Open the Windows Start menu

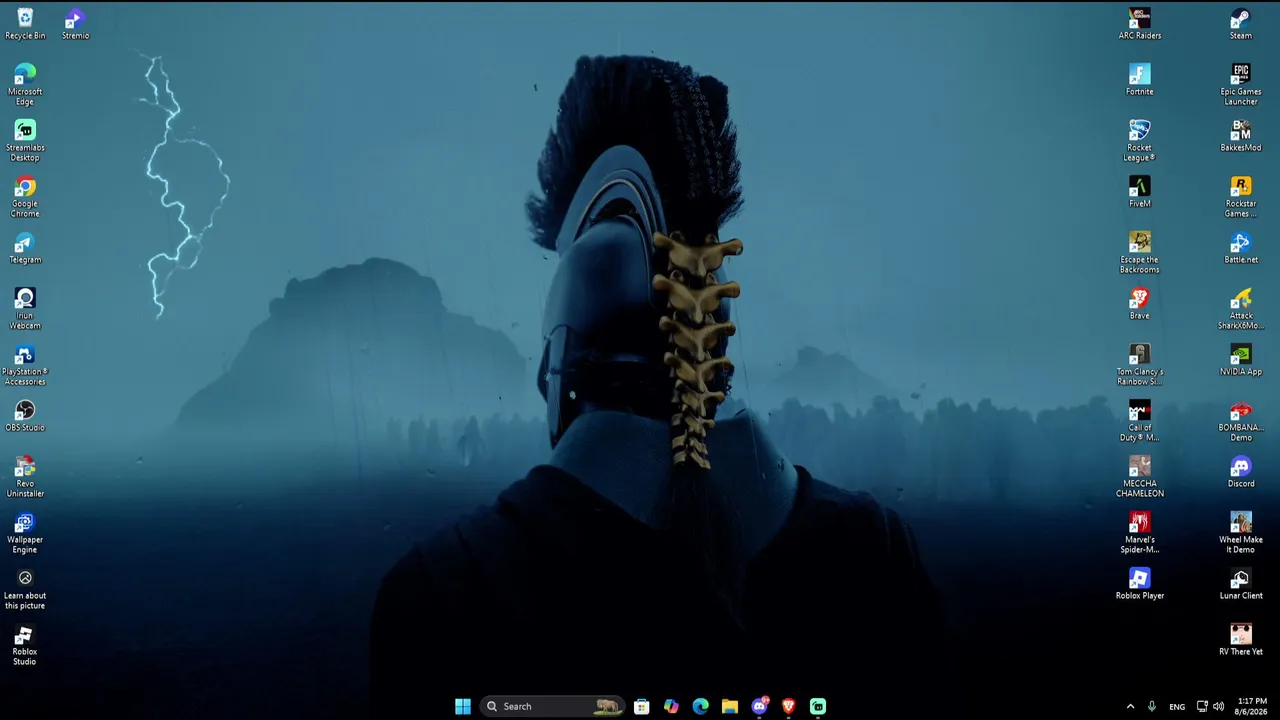(x=462, y=706)
